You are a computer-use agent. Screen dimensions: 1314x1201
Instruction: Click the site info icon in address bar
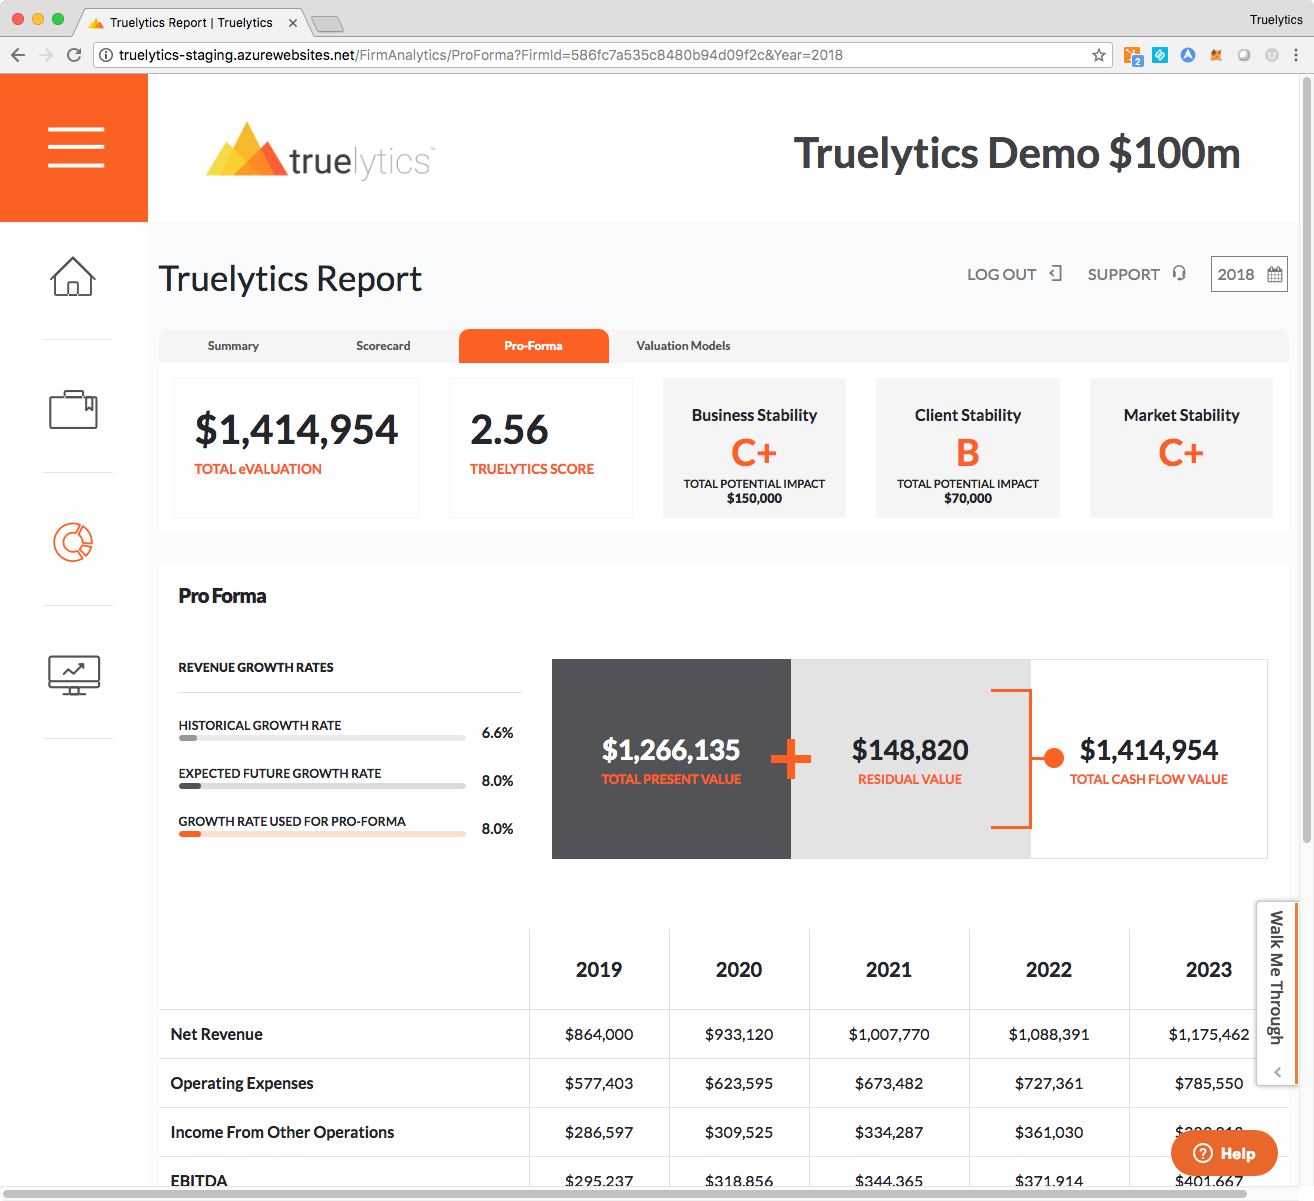coord(106,55)
